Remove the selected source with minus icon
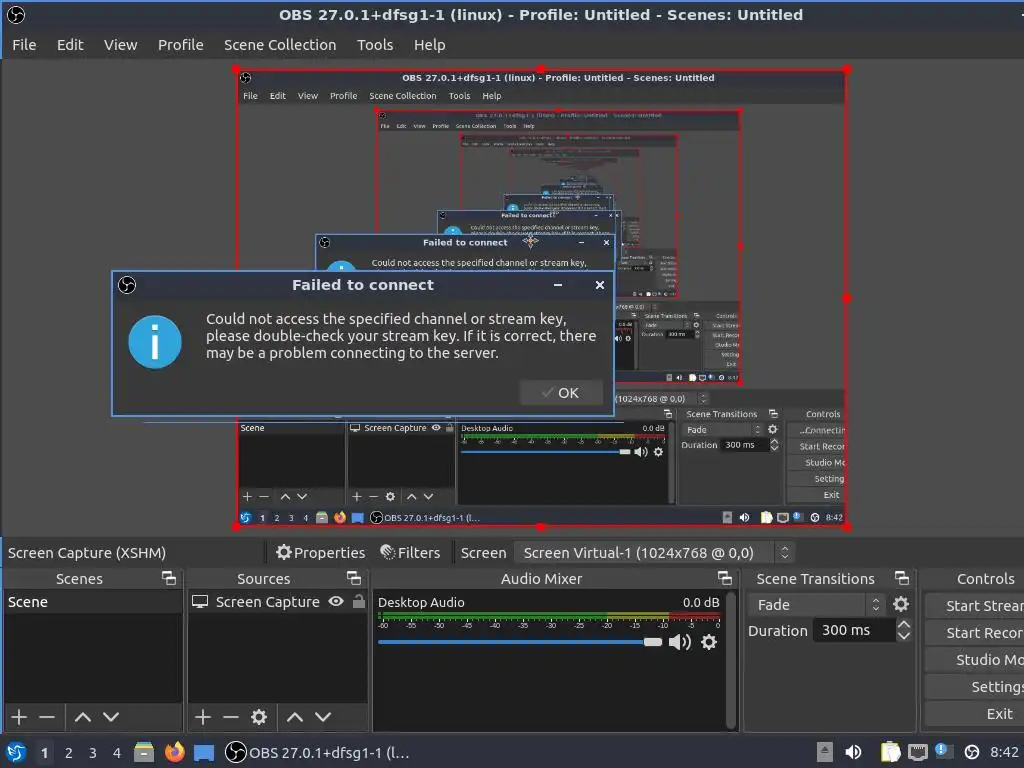The image size is (1024, 768). (x=231, y=717)
